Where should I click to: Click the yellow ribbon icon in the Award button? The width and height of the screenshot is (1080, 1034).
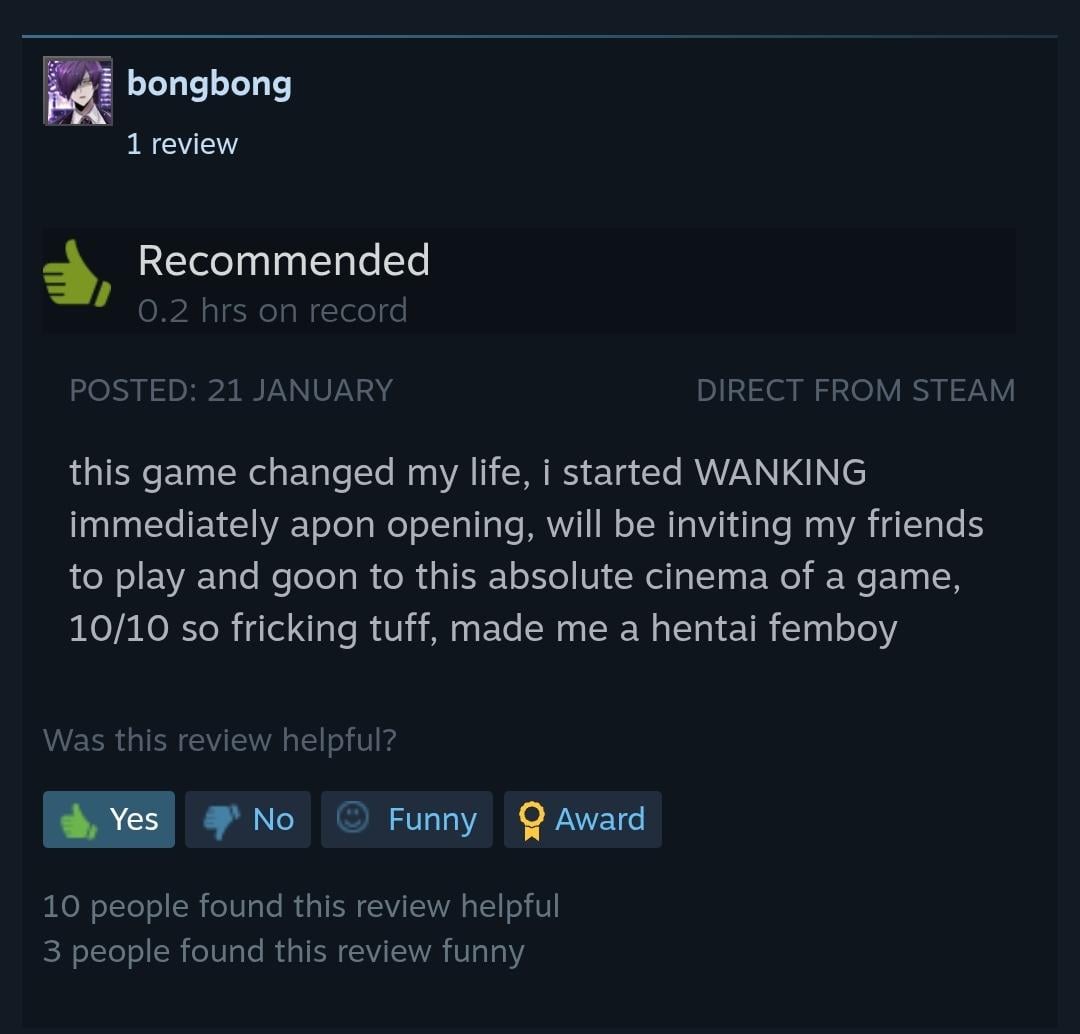point(531,820)
